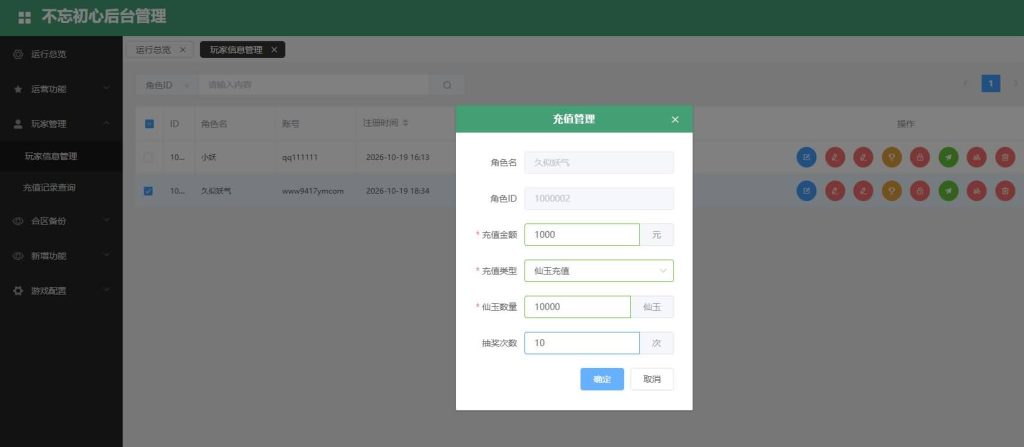Confirm recharge with 确定 button

click(602, 379)
